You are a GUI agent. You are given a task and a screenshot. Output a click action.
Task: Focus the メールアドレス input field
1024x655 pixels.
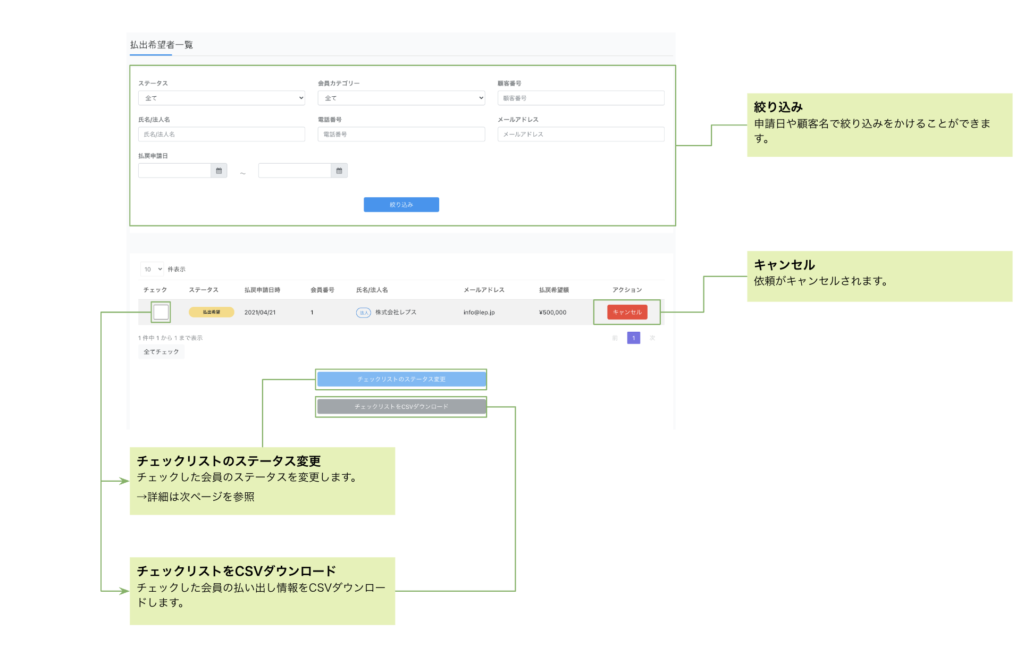pyautogui.click(x=580, y=134)
